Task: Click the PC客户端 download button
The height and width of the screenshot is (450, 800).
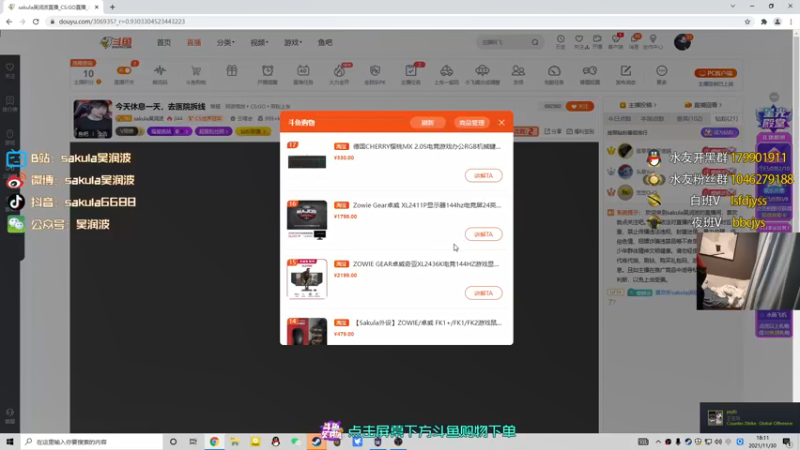Action: point(715,73)
